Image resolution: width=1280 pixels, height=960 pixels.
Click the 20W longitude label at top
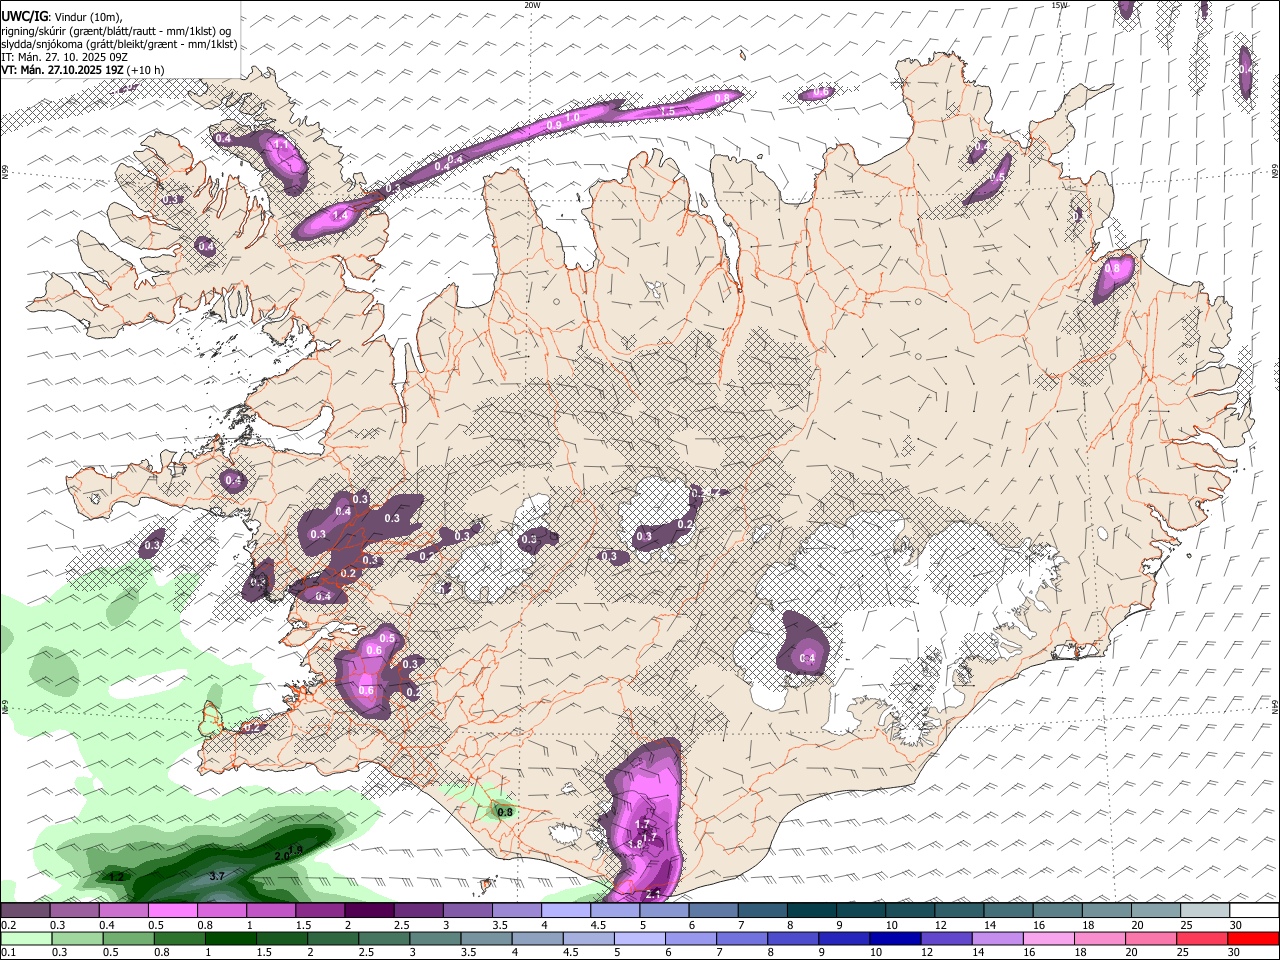[x=533, y=5]
